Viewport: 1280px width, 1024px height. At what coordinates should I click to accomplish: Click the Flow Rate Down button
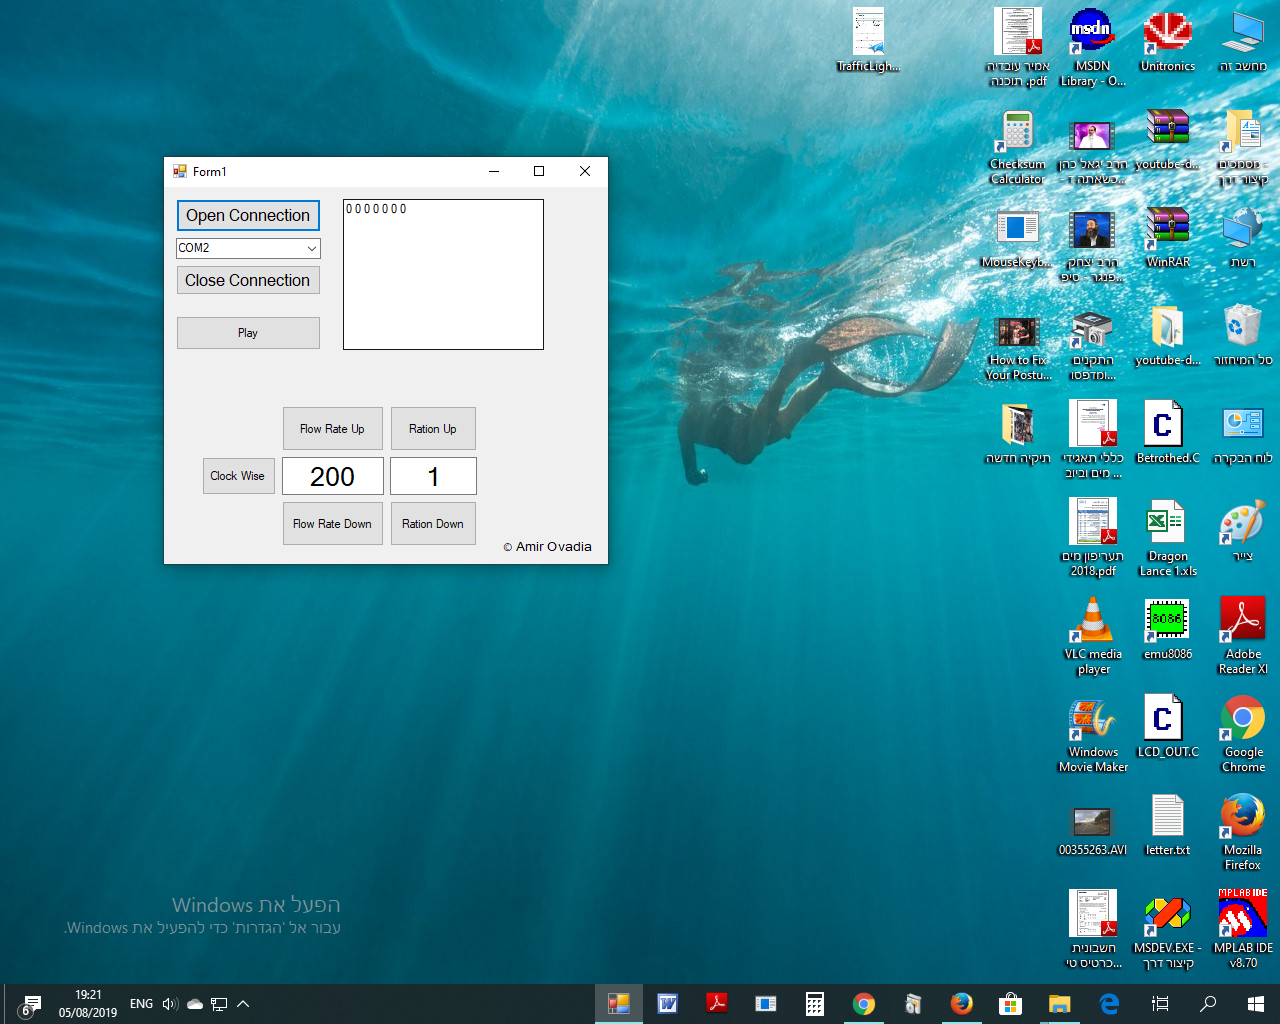pos(332,524)
